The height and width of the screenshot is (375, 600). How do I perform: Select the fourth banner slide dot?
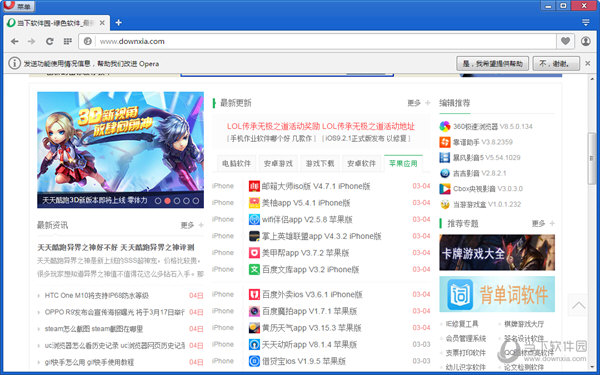[186, 201]
